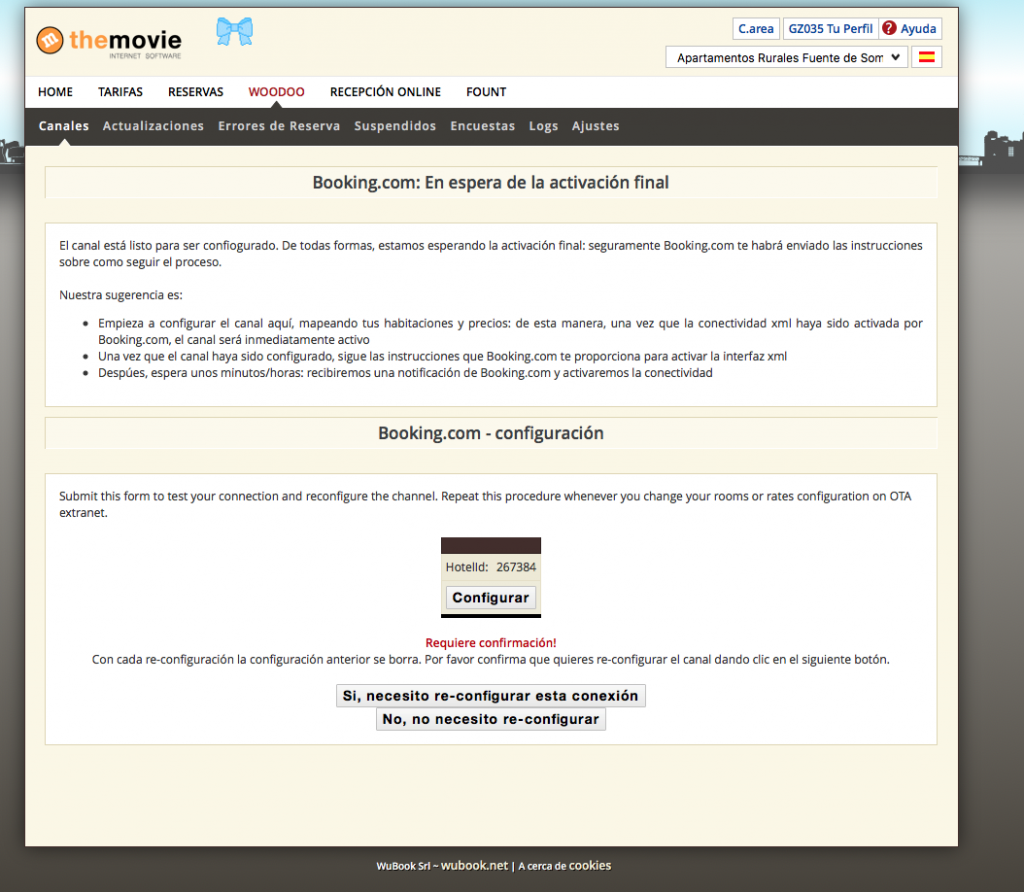Viewport: 1024px width, 892px height.
Task: Open the Suspendidos tab
Action: click(395, 126)
